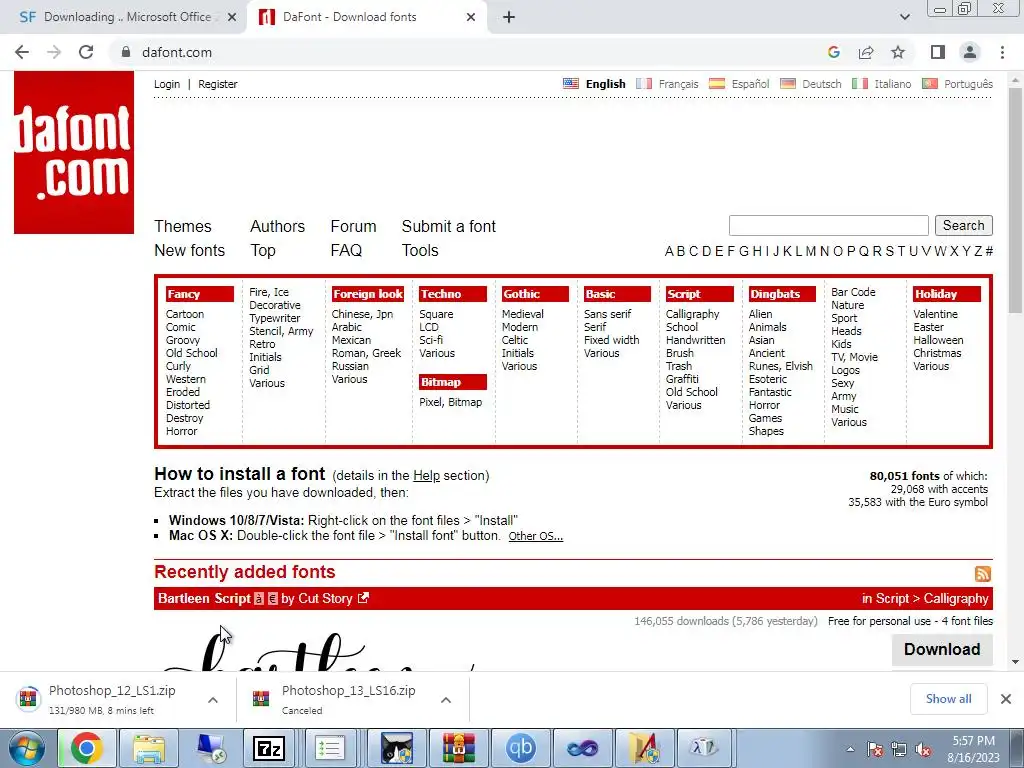Image resolution: width=1024 pixels, height=768 pixels.
Task: Click the taskbar clock
Action: tap(973, 749)
